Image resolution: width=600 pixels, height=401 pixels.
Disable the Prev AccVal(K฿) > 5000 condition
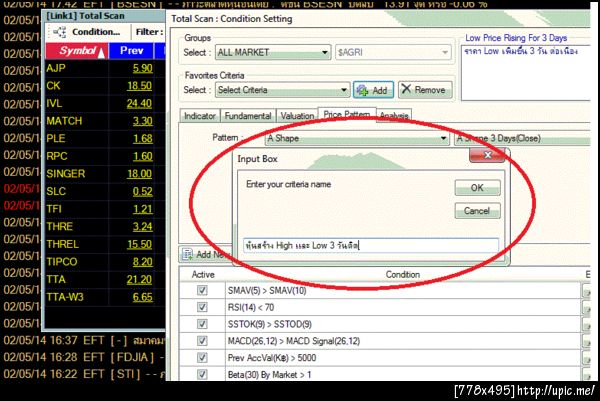(202, 358)
